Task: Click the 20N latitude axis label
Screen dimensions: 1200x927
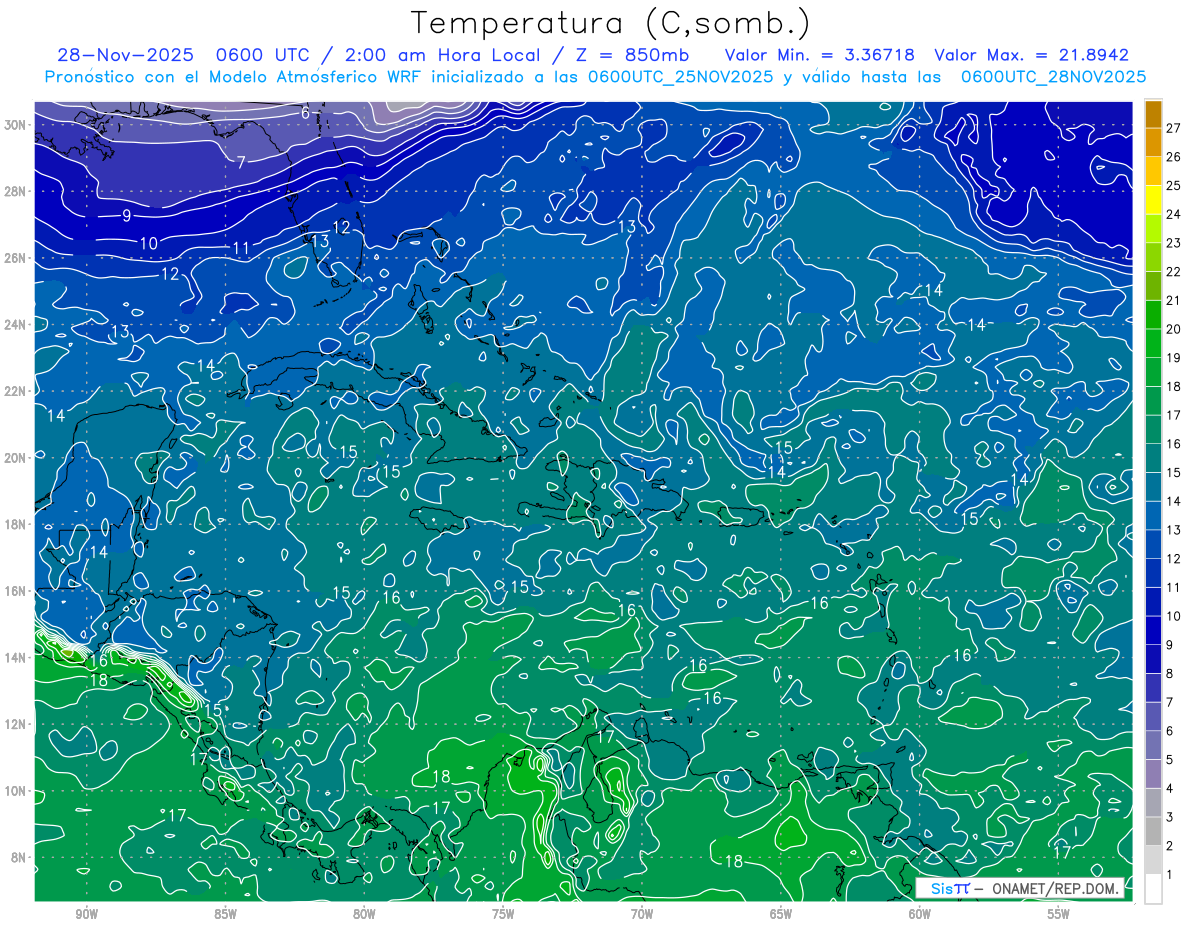Action: tap(15, 458)
